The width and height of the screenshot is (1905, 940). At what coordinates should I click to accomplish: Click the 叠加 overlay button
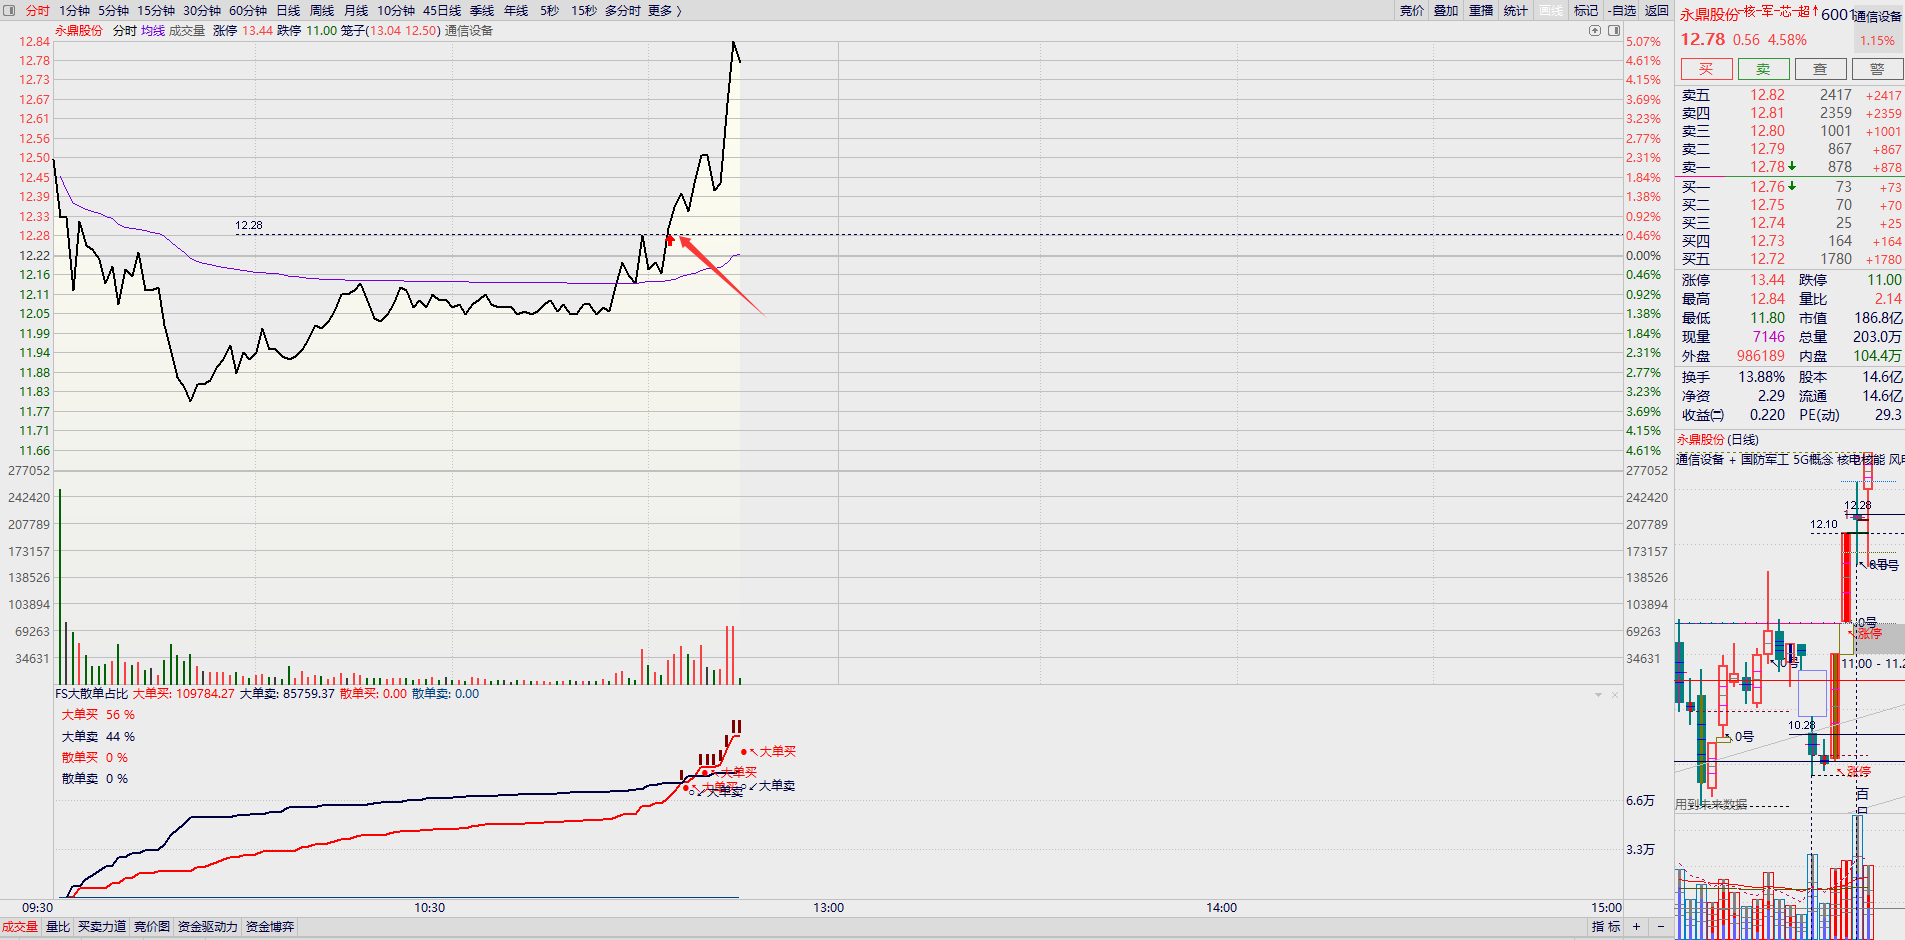coord(1446,10)
